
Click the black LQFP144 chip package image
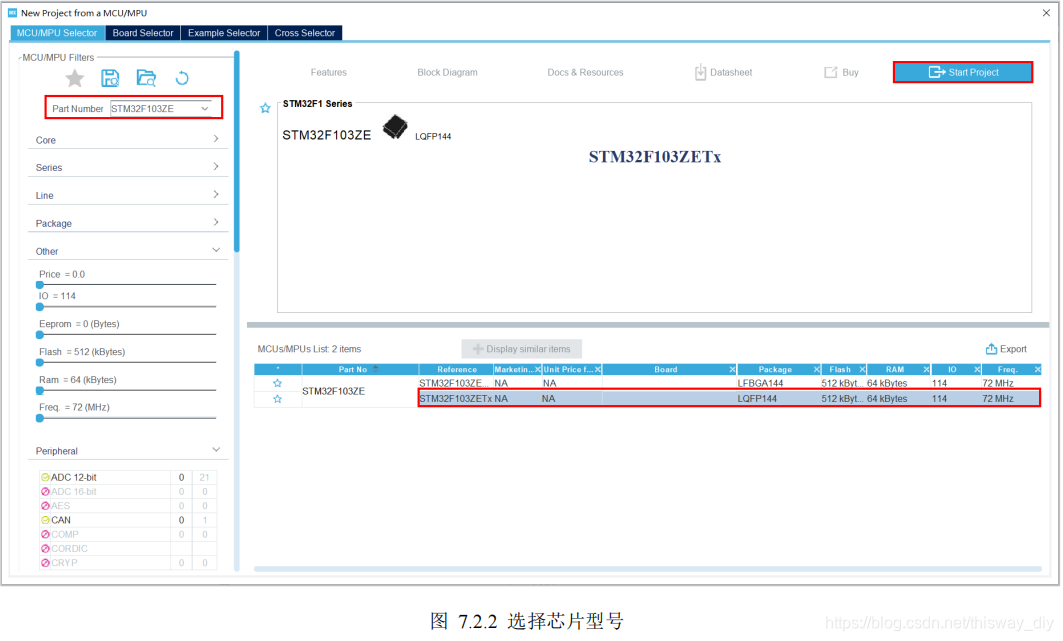point(395,127)
